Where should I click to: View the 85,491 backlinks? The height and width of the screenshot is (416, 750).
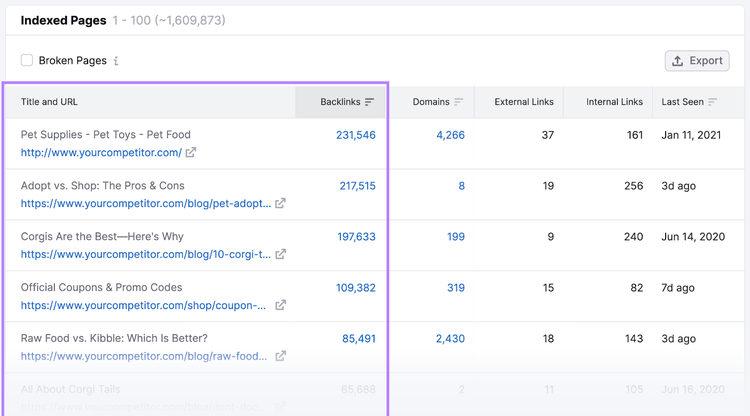pos(358,339)
